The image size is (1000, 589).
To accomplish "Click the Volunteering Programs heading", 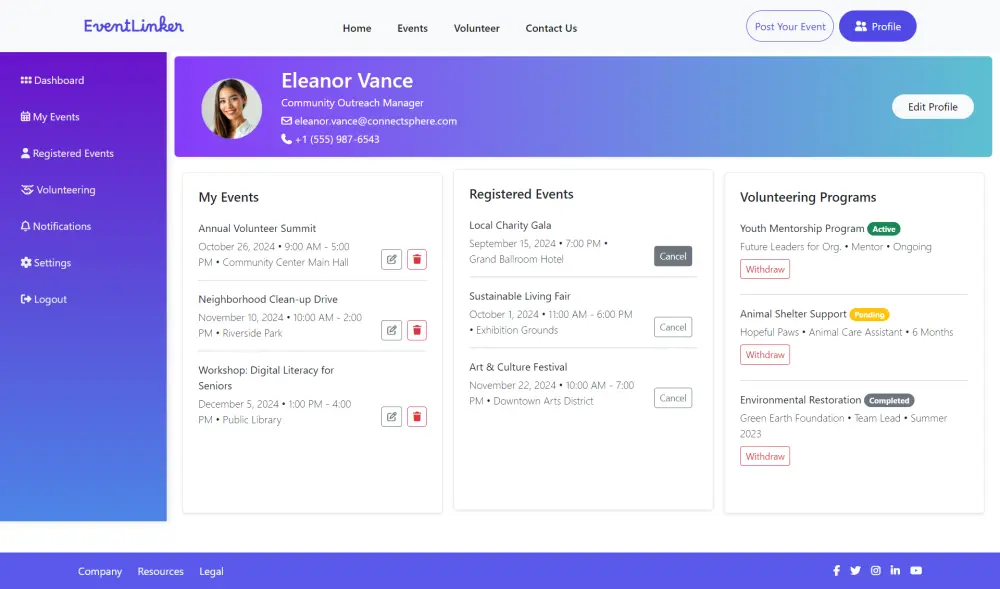I will [x=808, y=197].
